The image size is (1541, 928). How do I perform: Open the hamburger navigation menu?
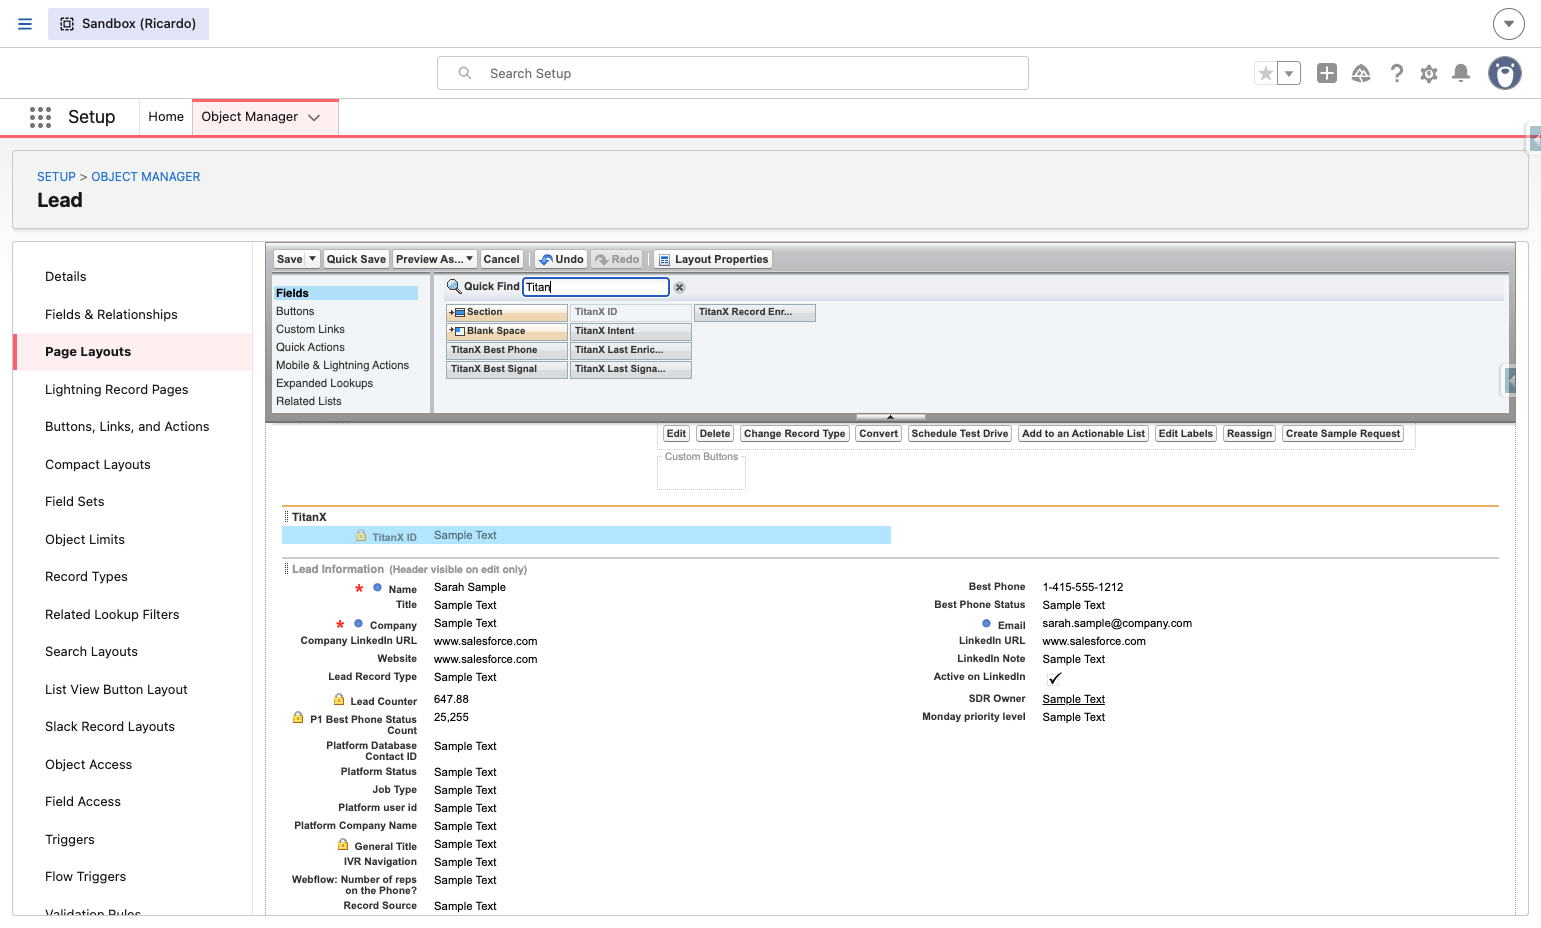coord(25,24)
